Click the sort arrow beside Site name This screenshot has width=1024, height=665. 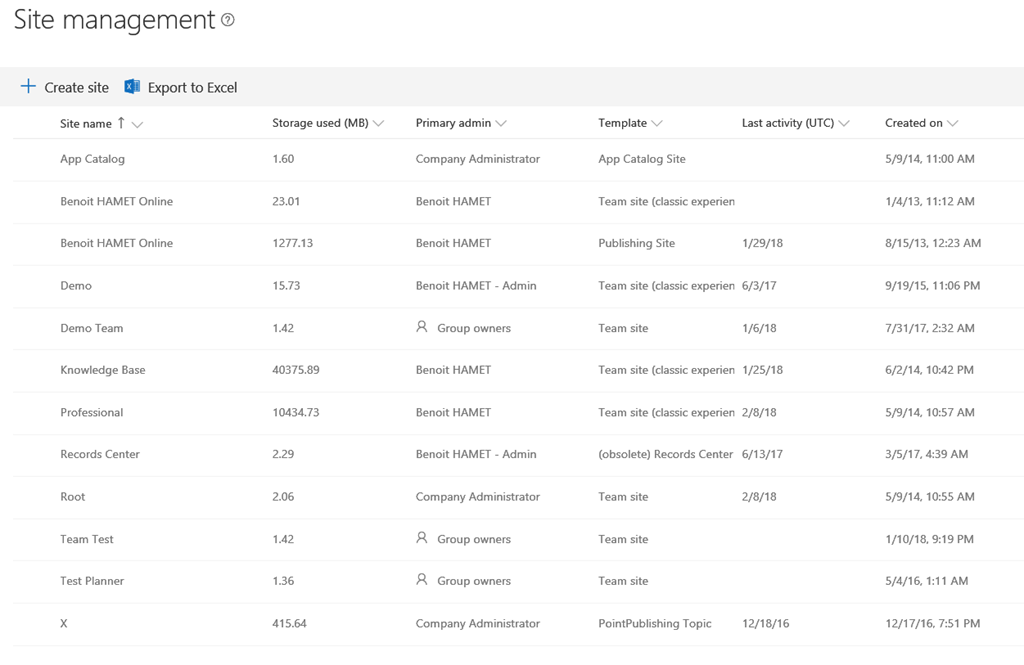pyautogui.click(x=121, y=123)
